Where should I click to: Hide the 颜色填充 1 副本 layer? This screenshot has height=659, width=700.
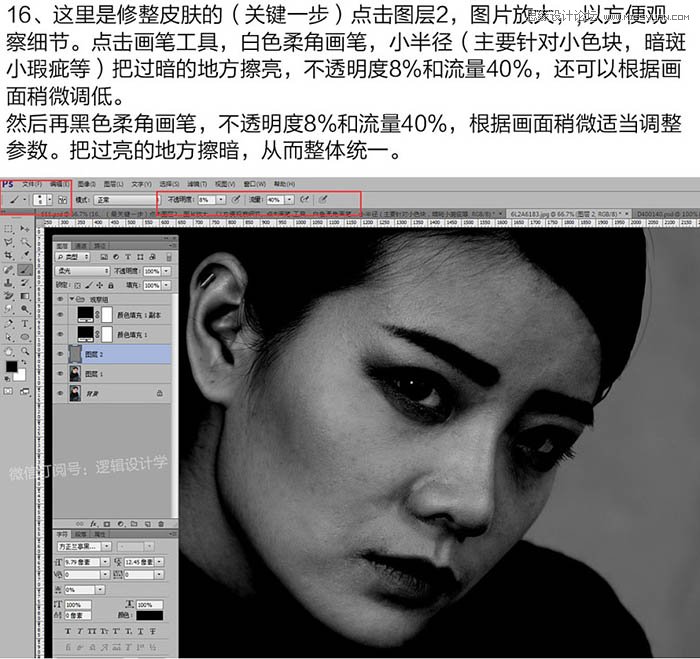pyautogui.click(x=60, y=315)
